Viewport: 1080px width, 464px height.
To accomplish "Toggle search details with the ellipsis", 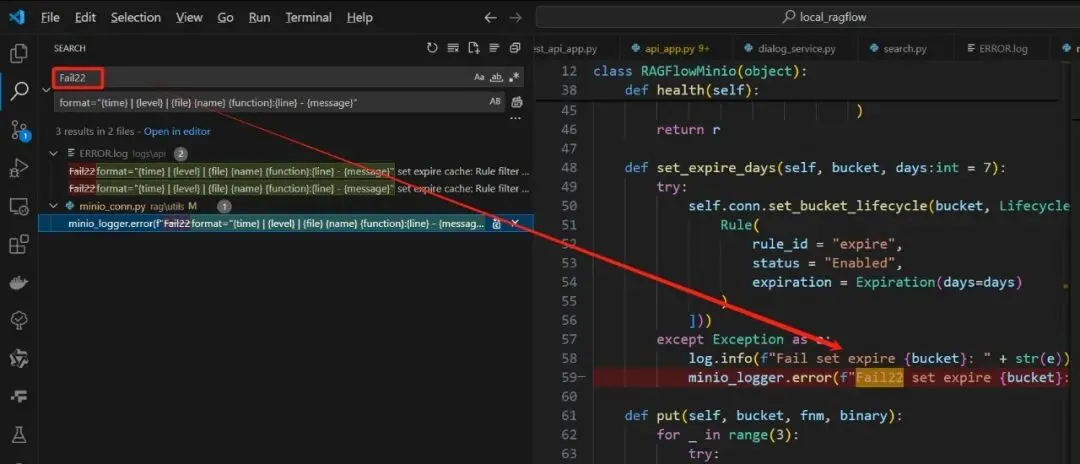I will coord(515,118).
